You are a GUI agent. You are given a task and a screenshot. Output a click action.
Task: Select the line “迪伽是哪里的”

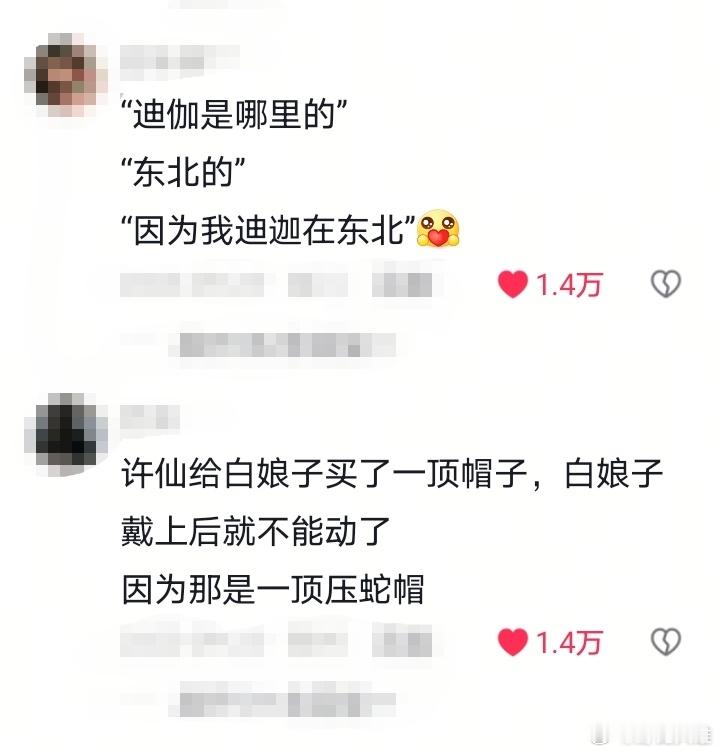(x=234, y=115)
